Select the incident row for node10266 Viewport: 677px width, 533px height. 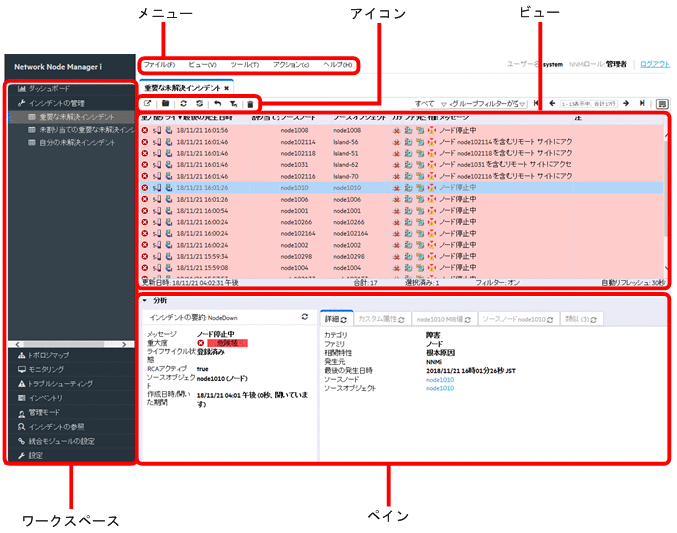(x=402, y=222)
